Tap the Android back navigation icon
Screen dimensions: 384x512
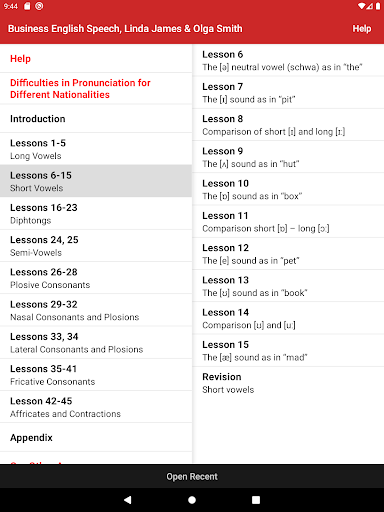point(128,500)
